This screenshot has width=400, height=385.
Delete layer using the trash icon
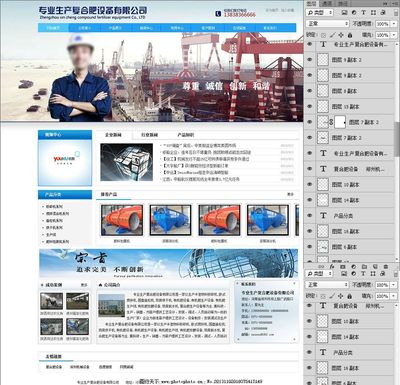coord(386,267)
